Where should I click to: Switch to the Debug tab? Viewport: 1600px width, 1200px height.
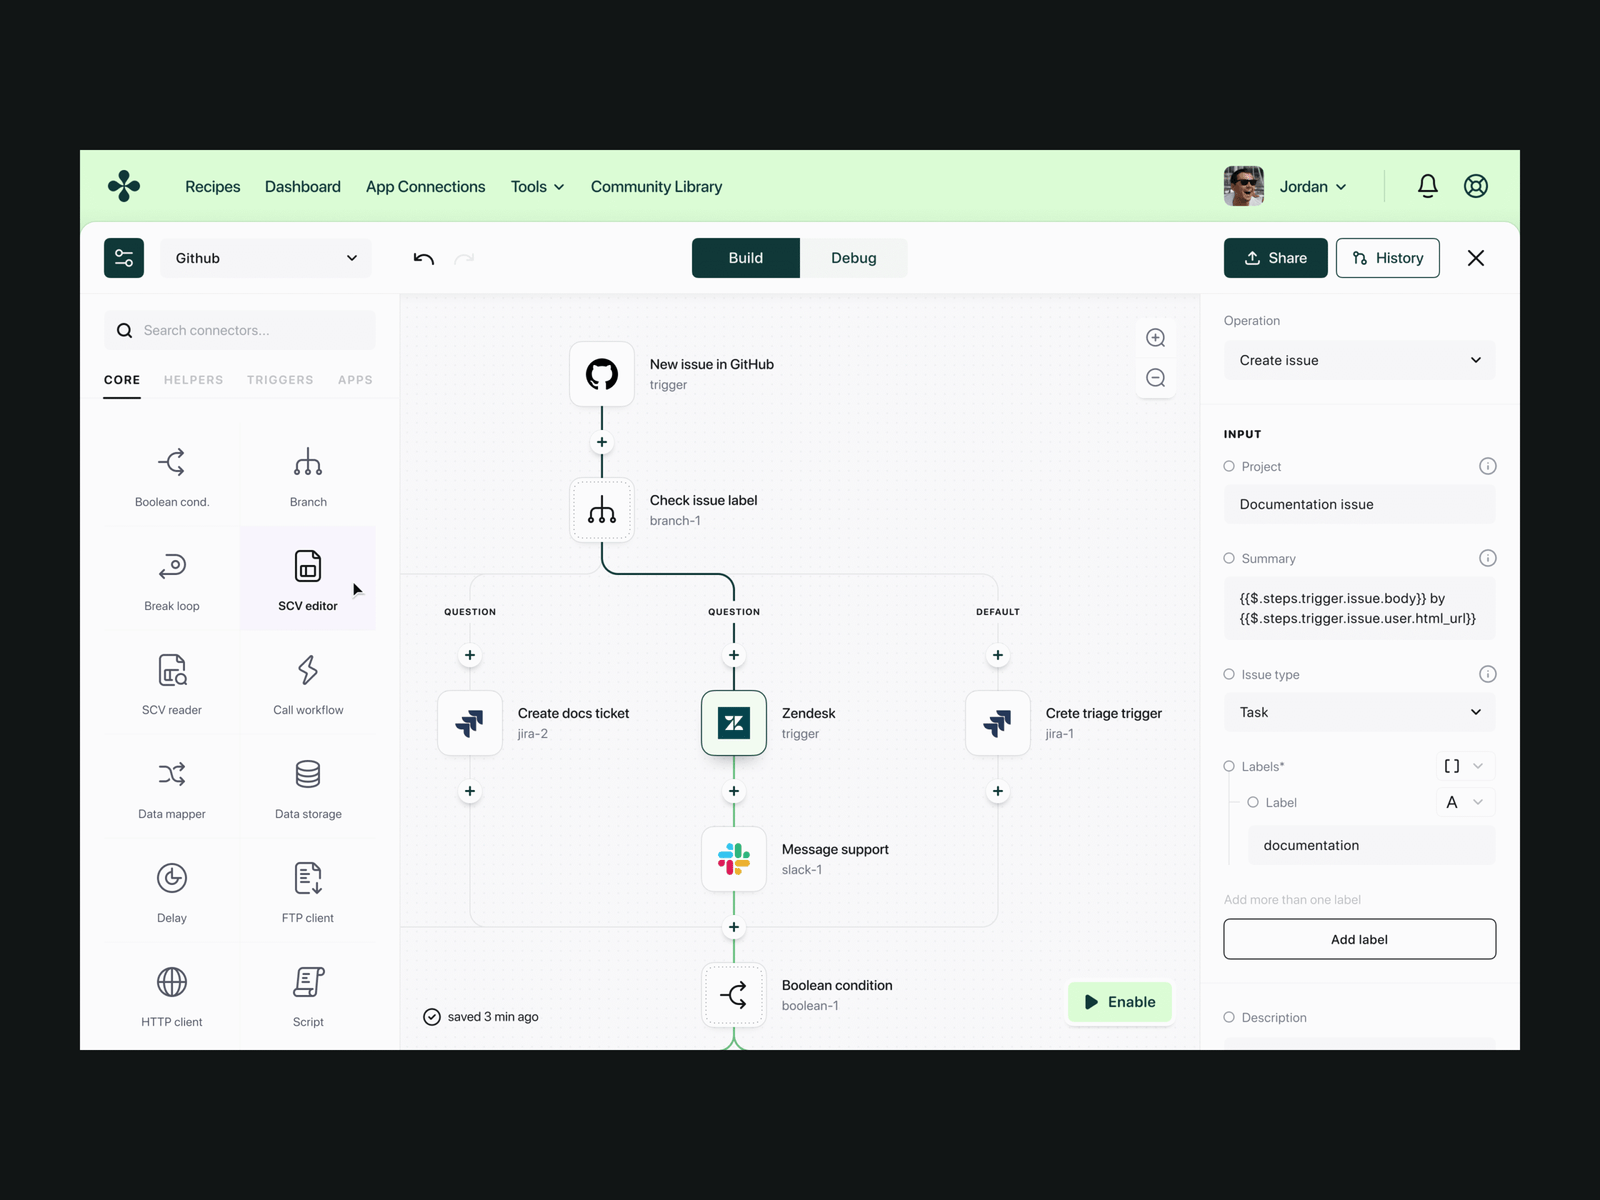[x=853, y=258]
